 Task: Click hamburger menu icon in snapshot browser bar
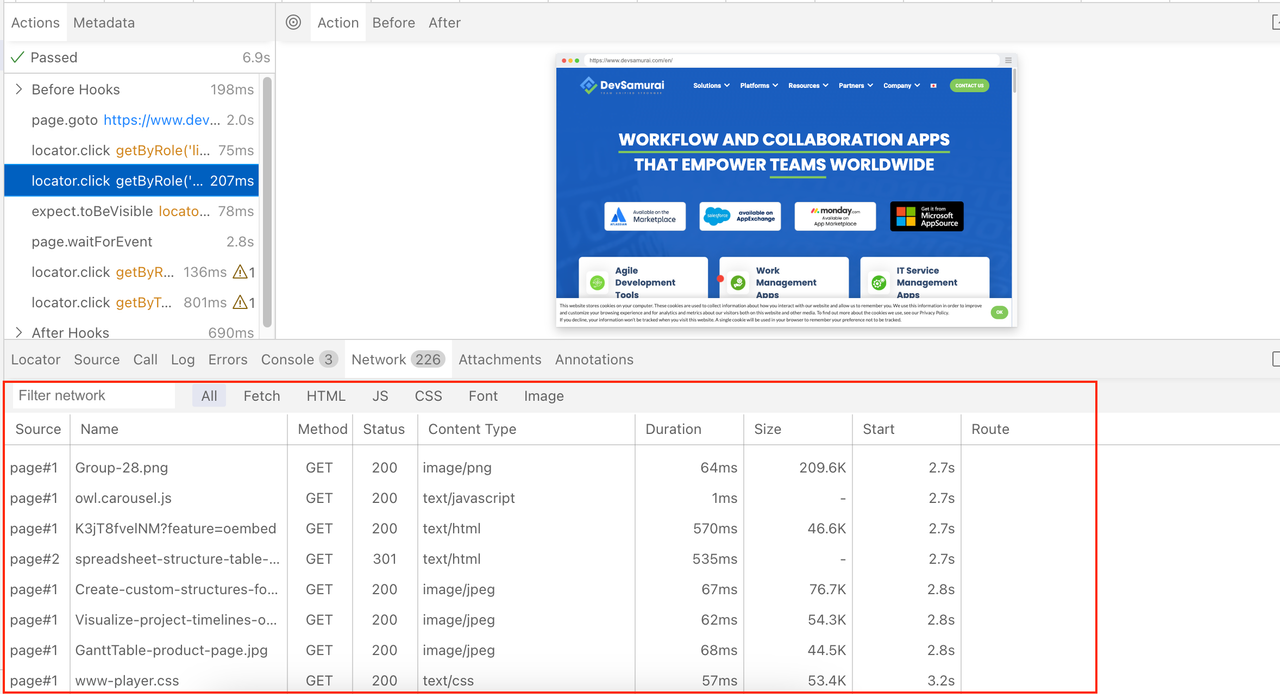[x=1008, y=60]
